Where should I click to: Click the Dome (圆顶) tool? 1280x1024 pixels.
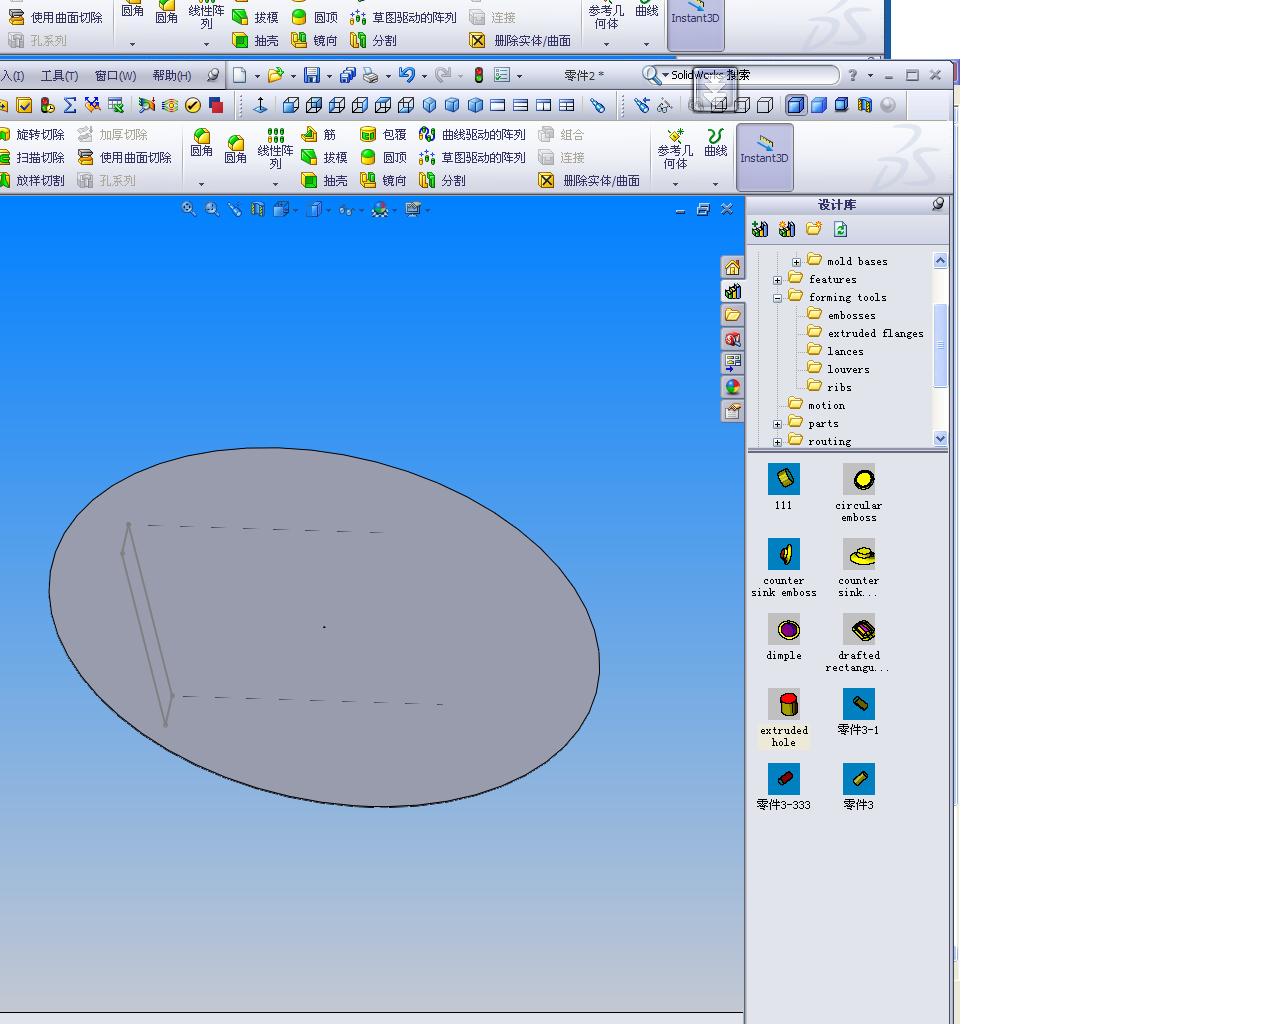point(384,157)
